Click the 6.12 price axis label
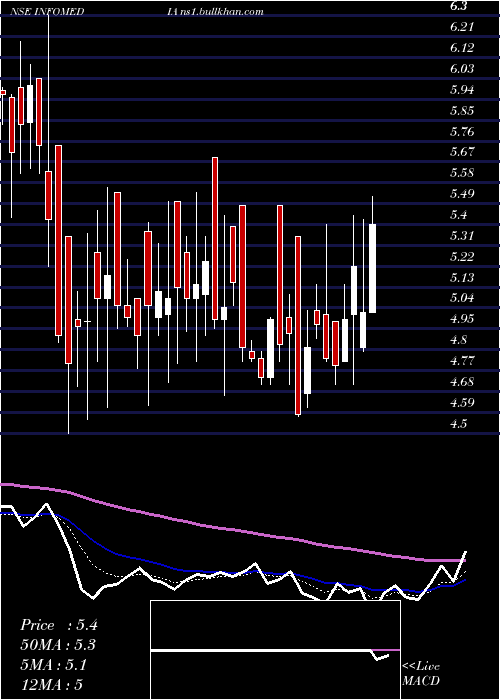500x700 pixels. pos(462,48)
